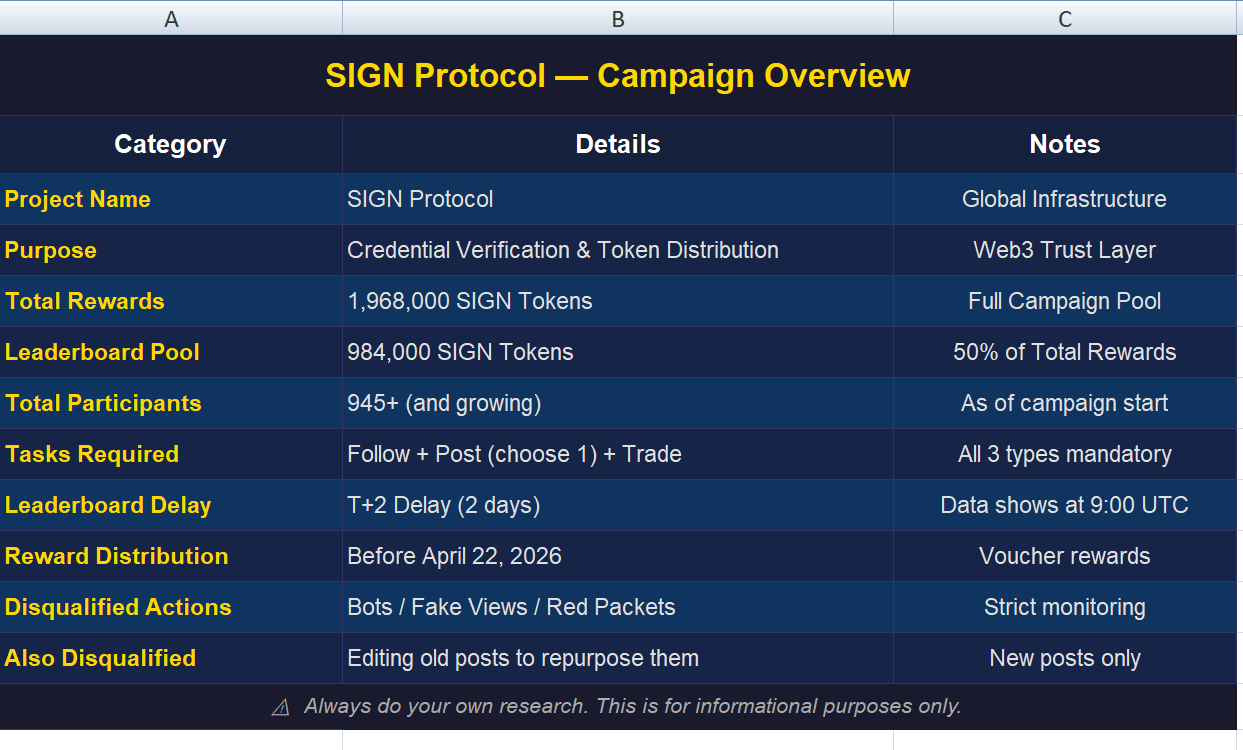Click the Data shows at 9:00 UTC cell
The image size is (1243, 750).
1065,505
